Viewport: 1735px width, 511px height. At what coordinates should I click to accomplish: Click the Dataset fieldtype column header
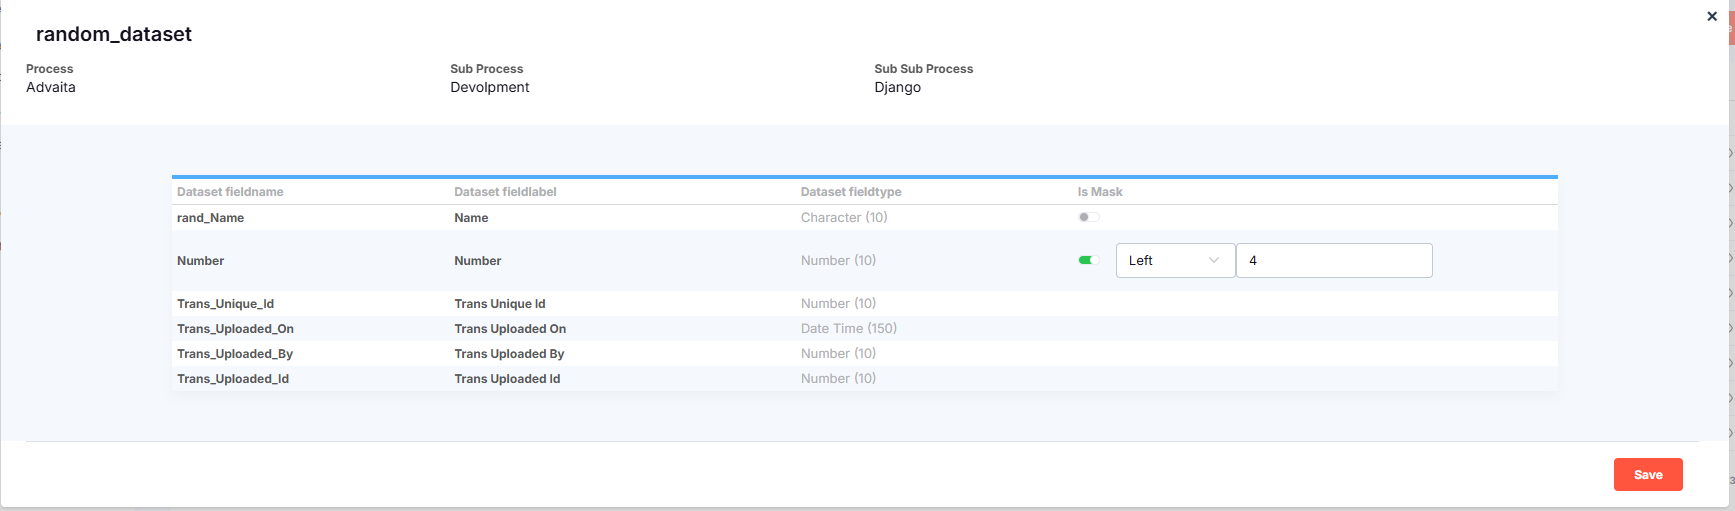click(851, 192)
